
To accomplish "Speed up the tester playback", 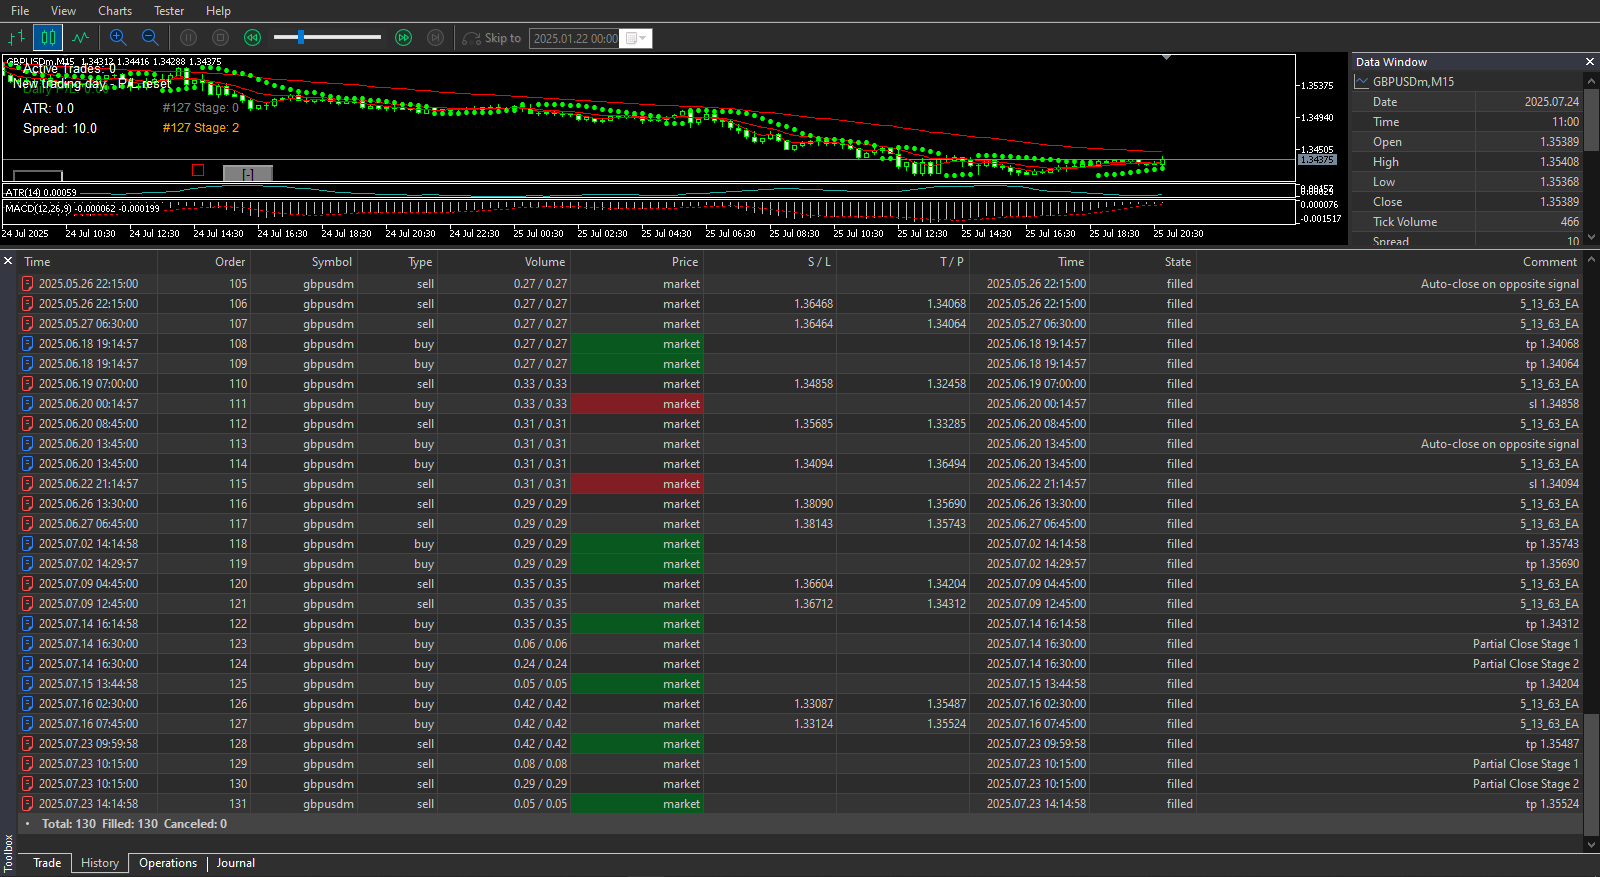I will [x=403, y=38].
